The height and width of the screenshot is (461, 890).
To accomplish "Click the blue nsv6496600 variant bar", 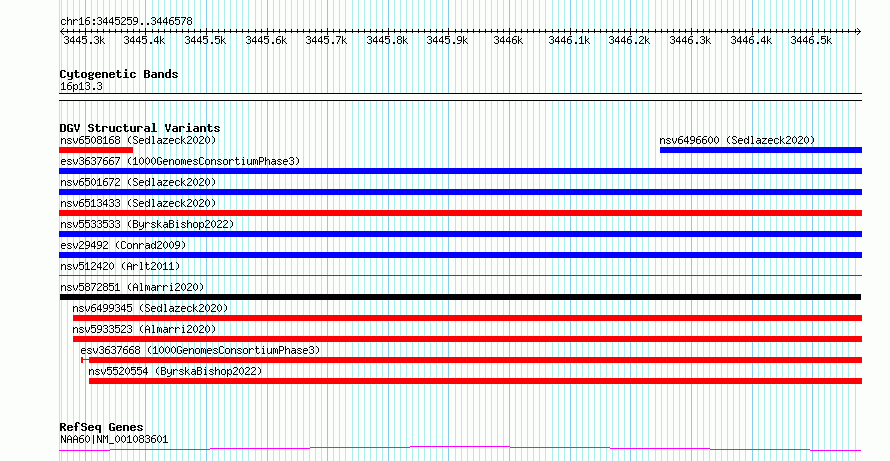I will (761, 150).
